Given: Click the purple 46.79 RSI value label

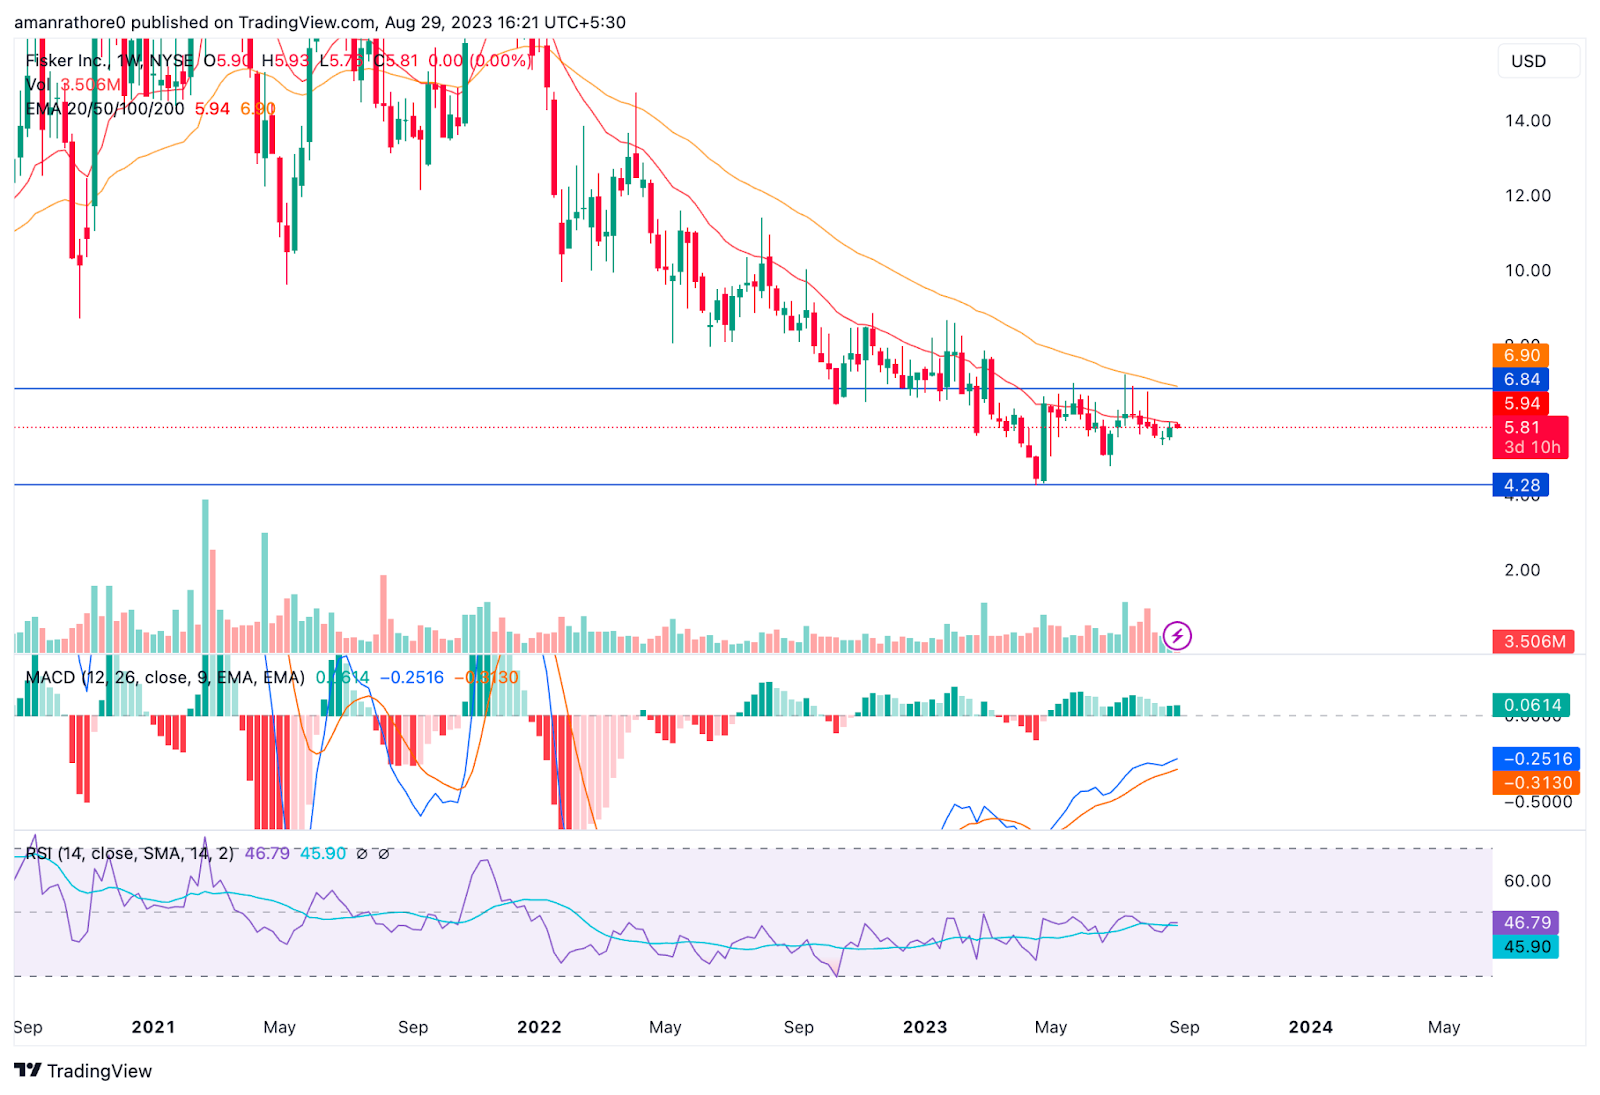Looking at the screenshot, I should [1526, 922].
